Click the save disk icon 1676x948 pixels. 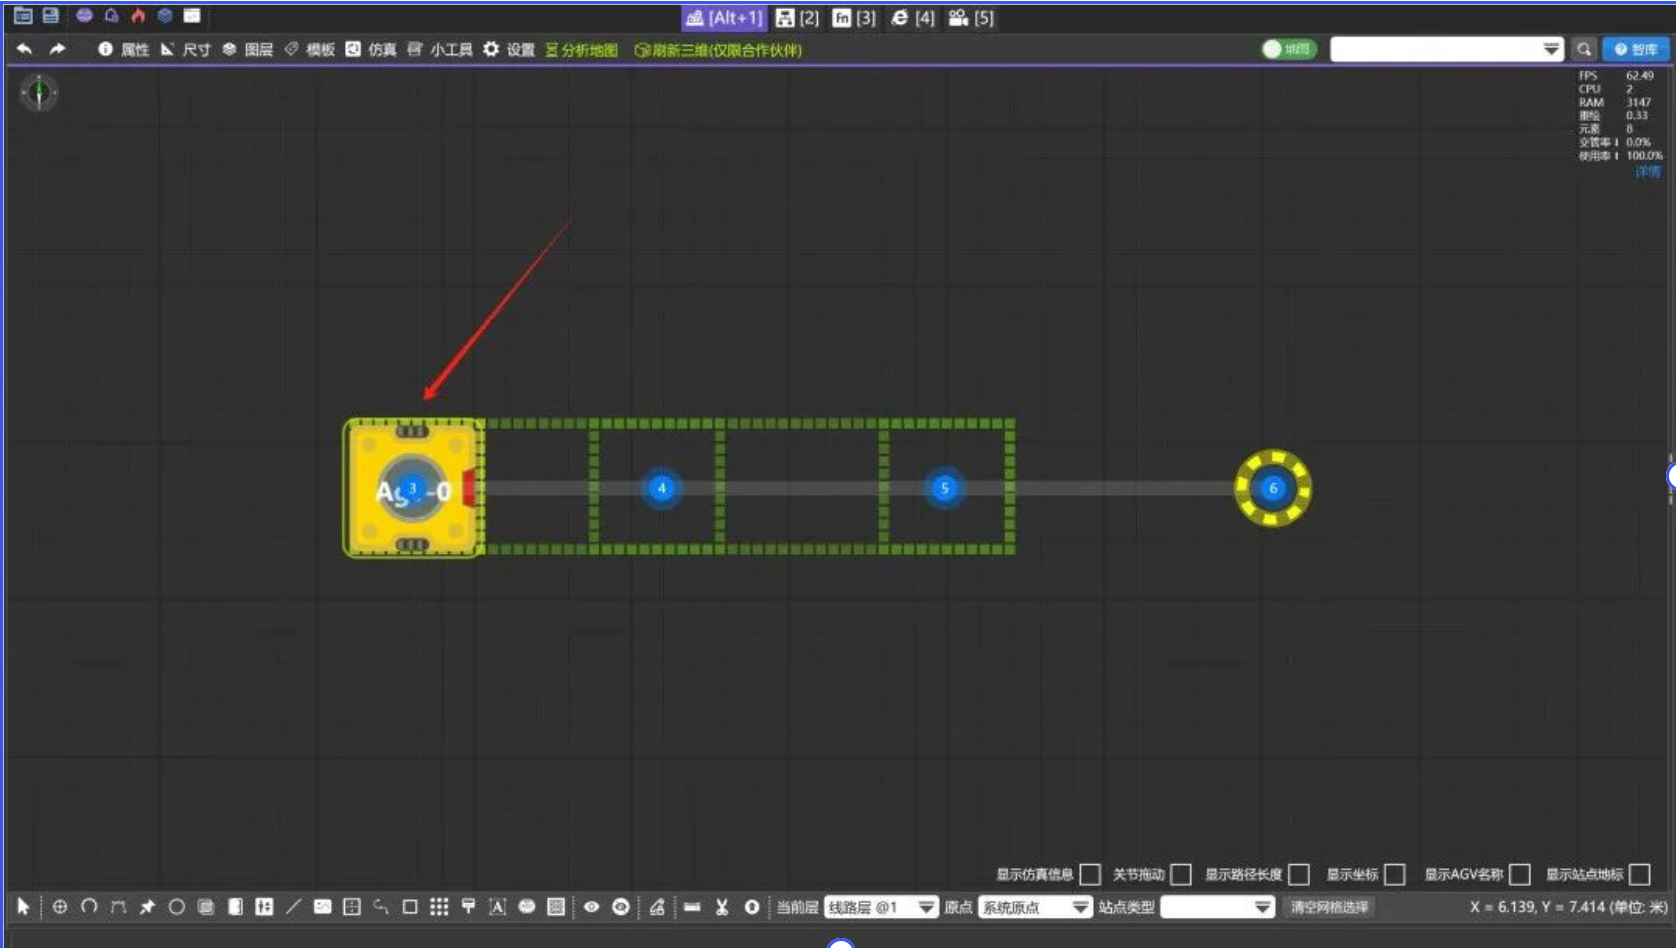click(50, 16)
